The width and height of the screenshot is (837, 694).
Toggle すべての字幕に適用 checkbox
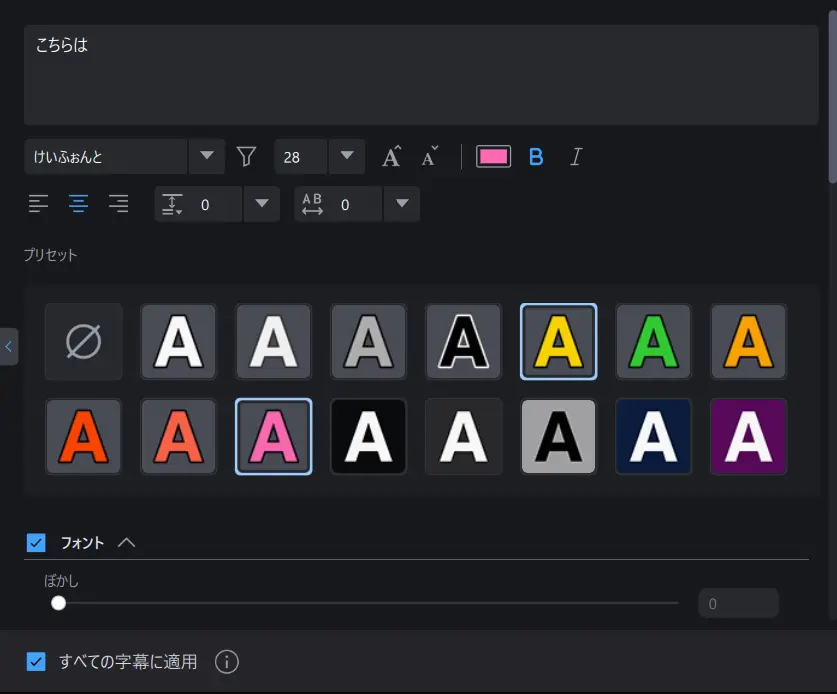36,661
